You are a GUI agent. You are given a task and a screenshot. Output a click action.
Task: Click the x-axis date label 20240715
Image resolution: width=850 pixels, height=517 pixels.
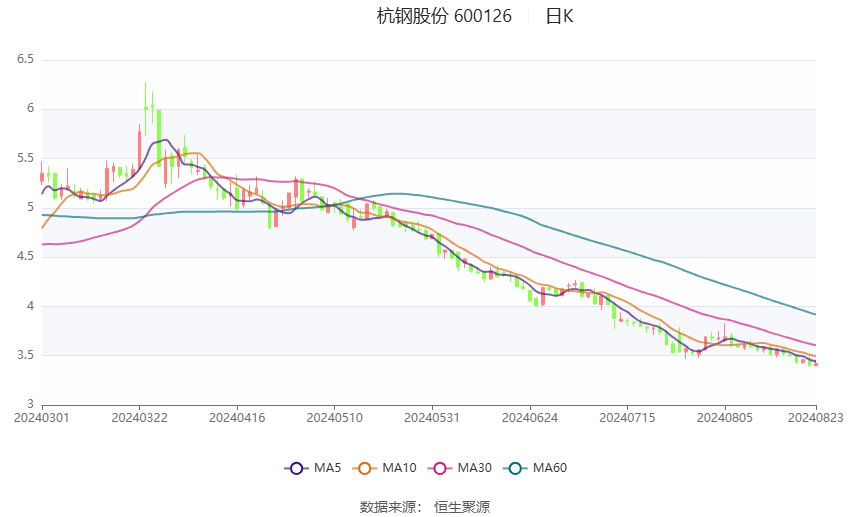point(627,418)
